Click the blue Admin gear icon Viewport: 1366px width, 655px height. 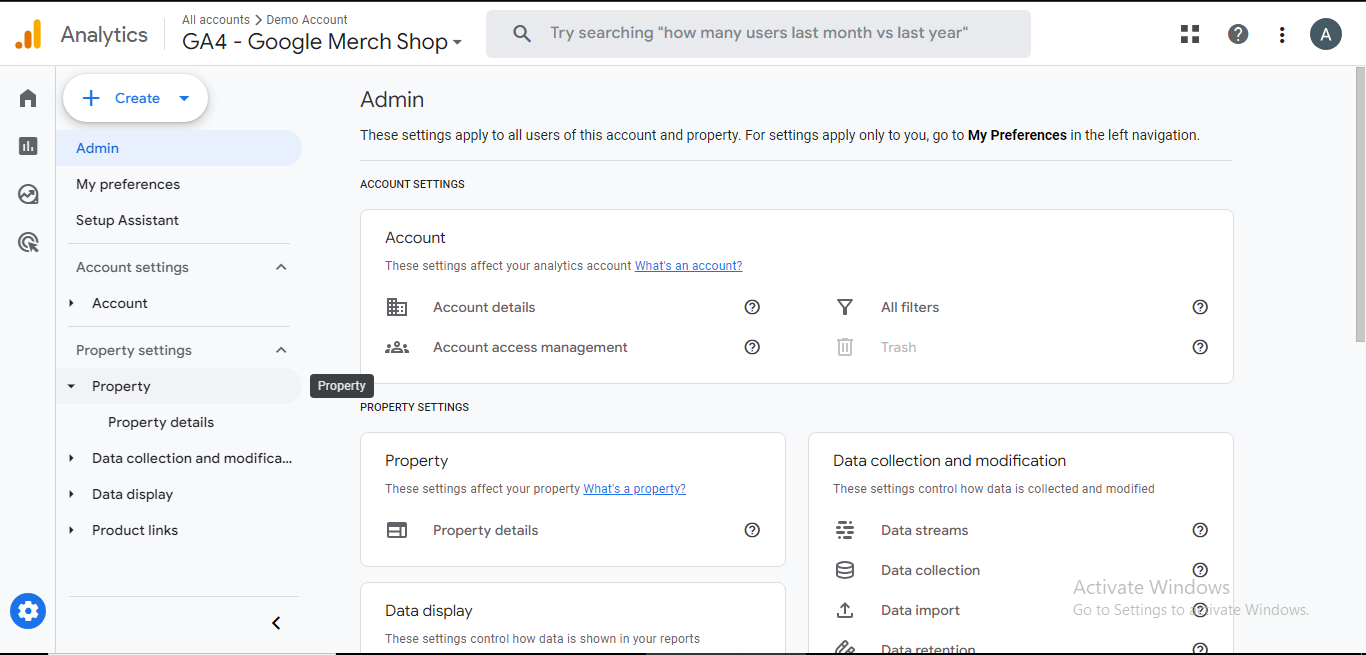point(28,611)
